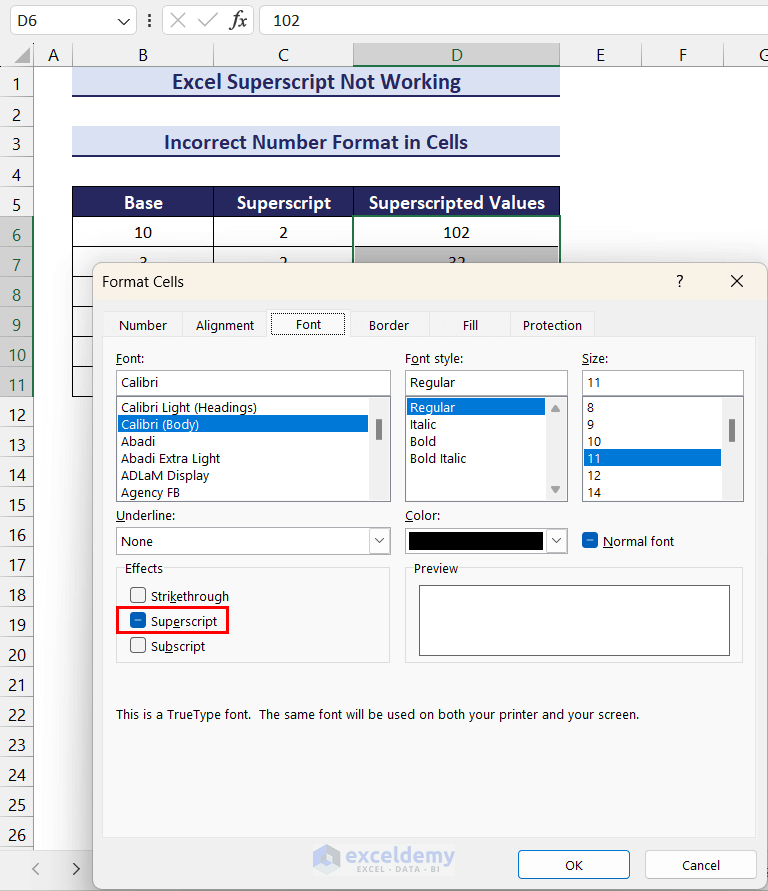Select Italic font style
768x891 pixels.
[x=476, y=424]
